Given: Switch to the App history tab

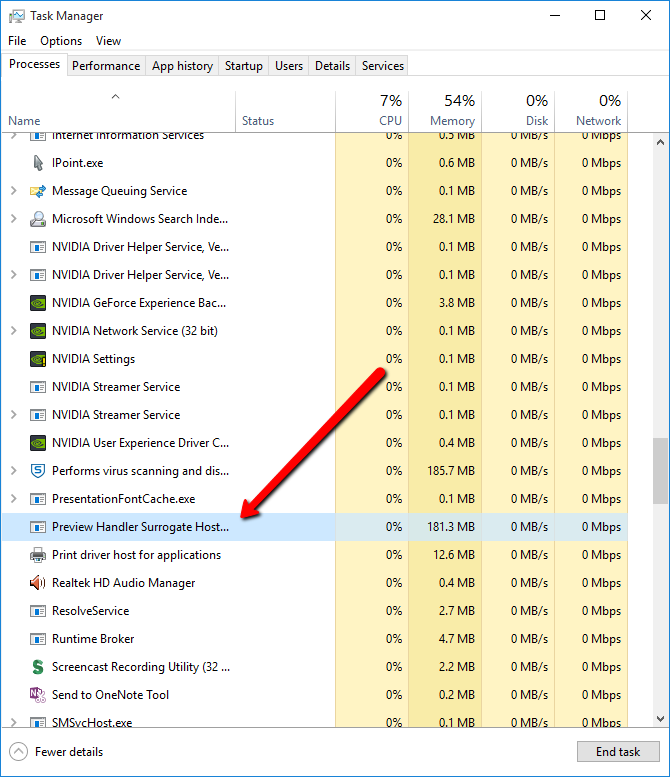Looking at the screenshot, I should tap(182, 66).
